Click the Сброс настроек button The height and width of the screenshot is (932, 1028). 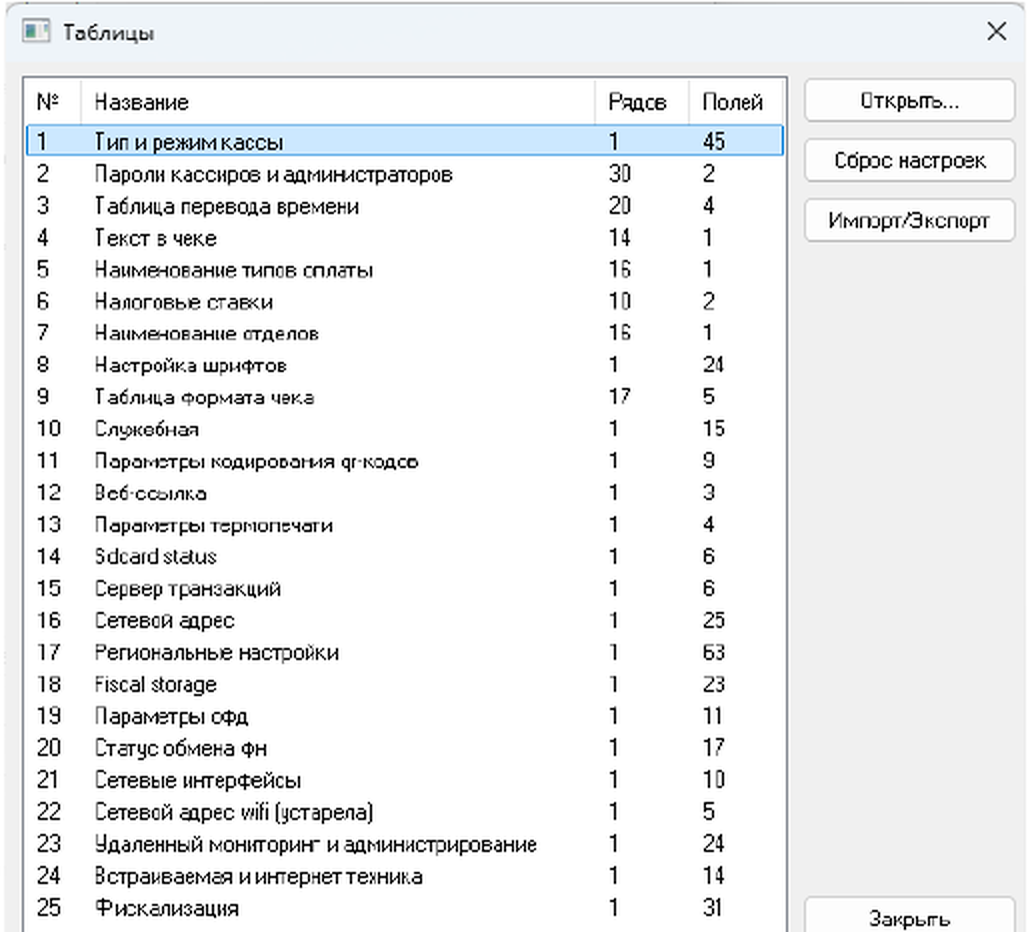(x=909, y=160)
